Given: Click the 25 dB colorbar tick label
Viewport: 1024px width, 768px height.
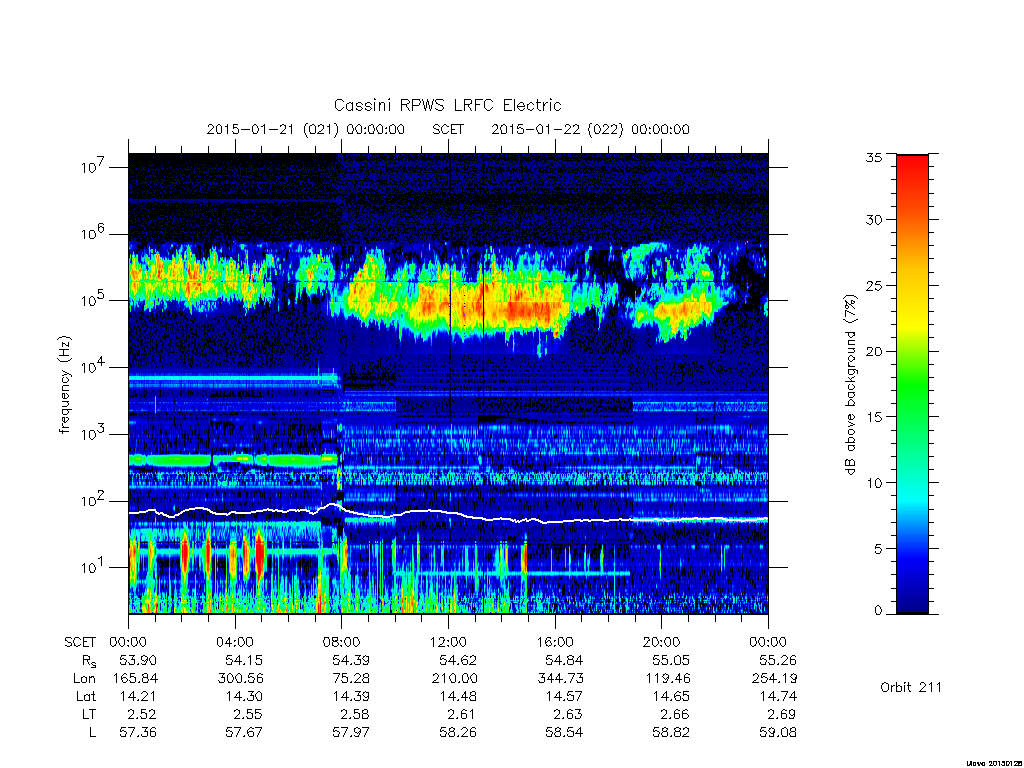Looking at the screenshot, I should click(874, 285).
